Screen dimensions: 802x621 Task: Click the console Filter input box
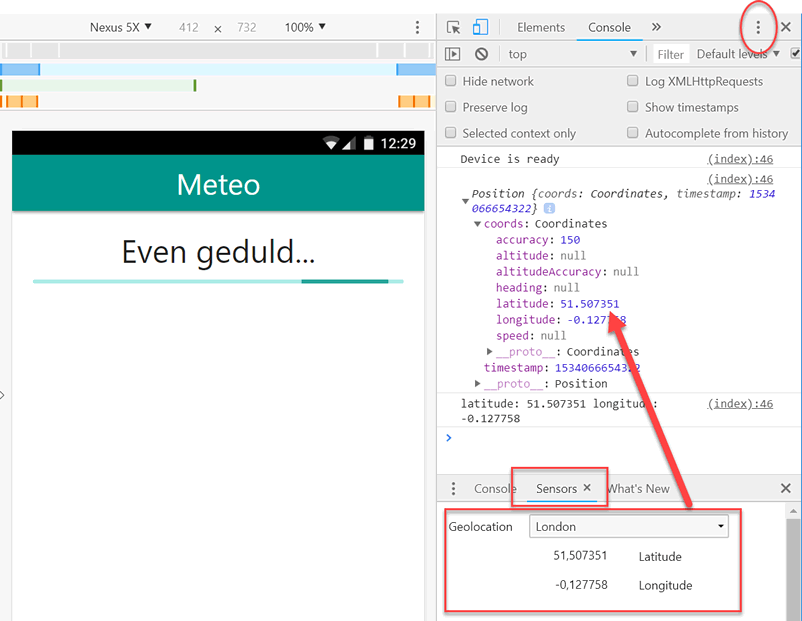tap(671, 54)
